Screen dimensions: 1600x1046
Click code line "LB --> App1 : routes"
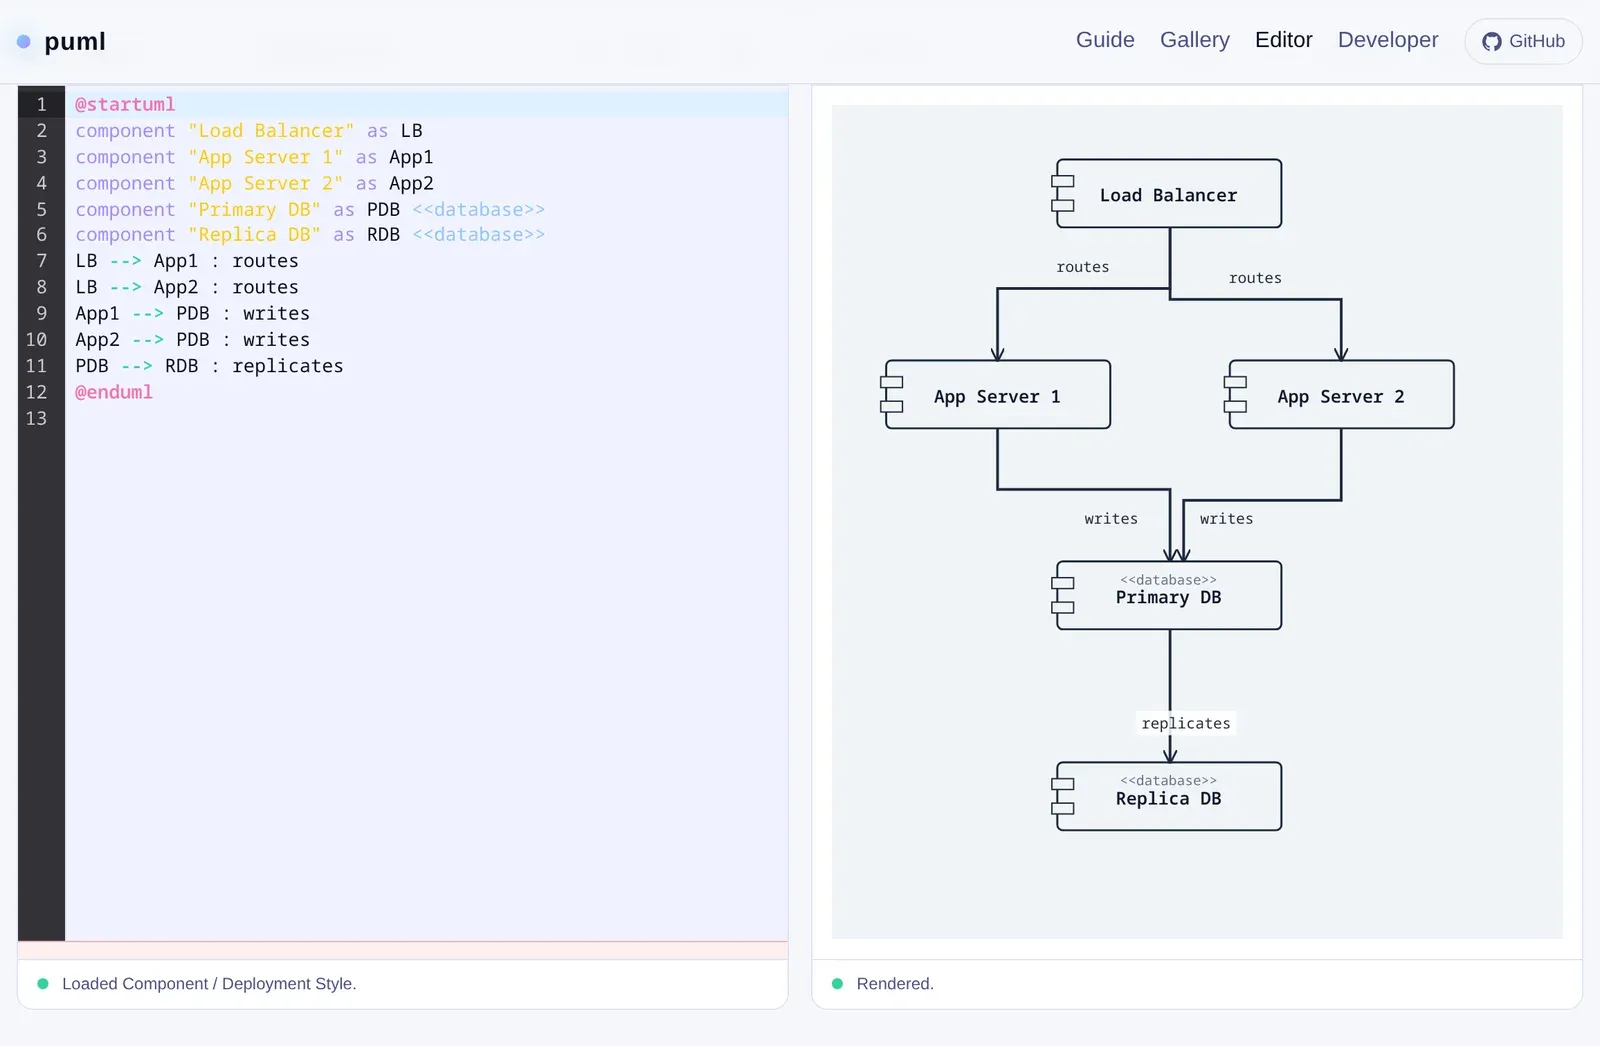(187, 261)
